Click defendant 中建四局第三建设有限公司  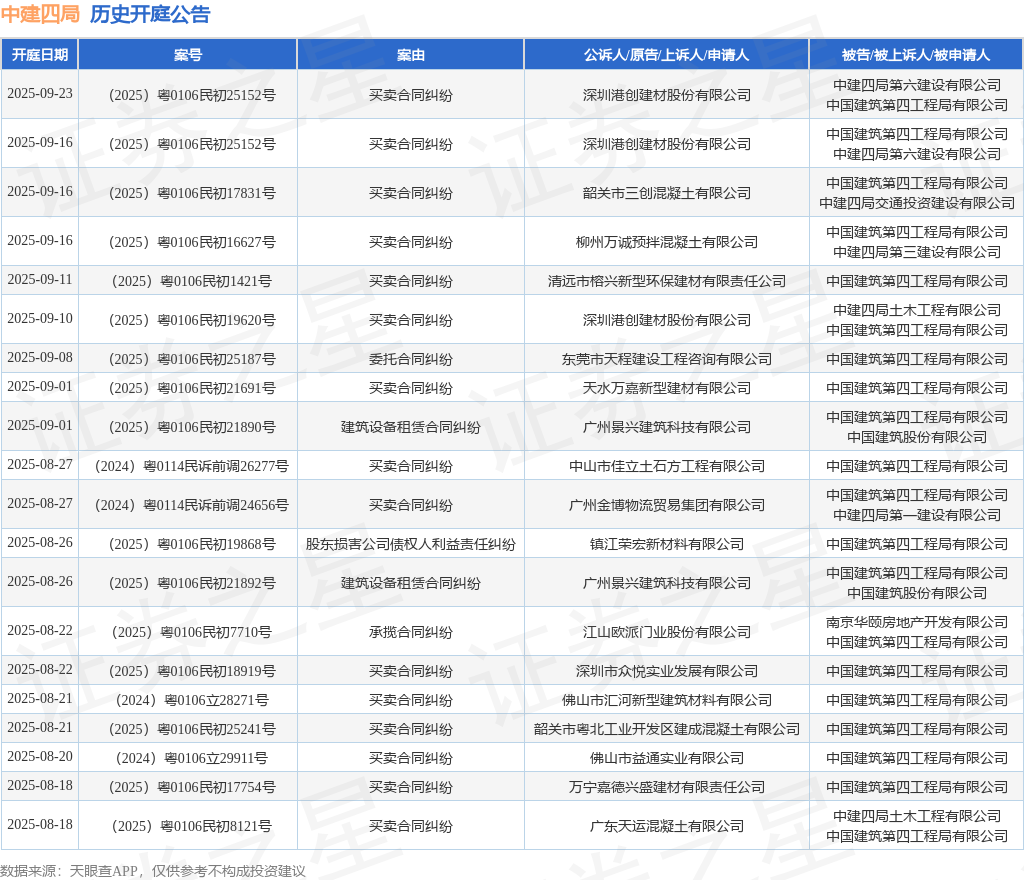tap(917, 252)
